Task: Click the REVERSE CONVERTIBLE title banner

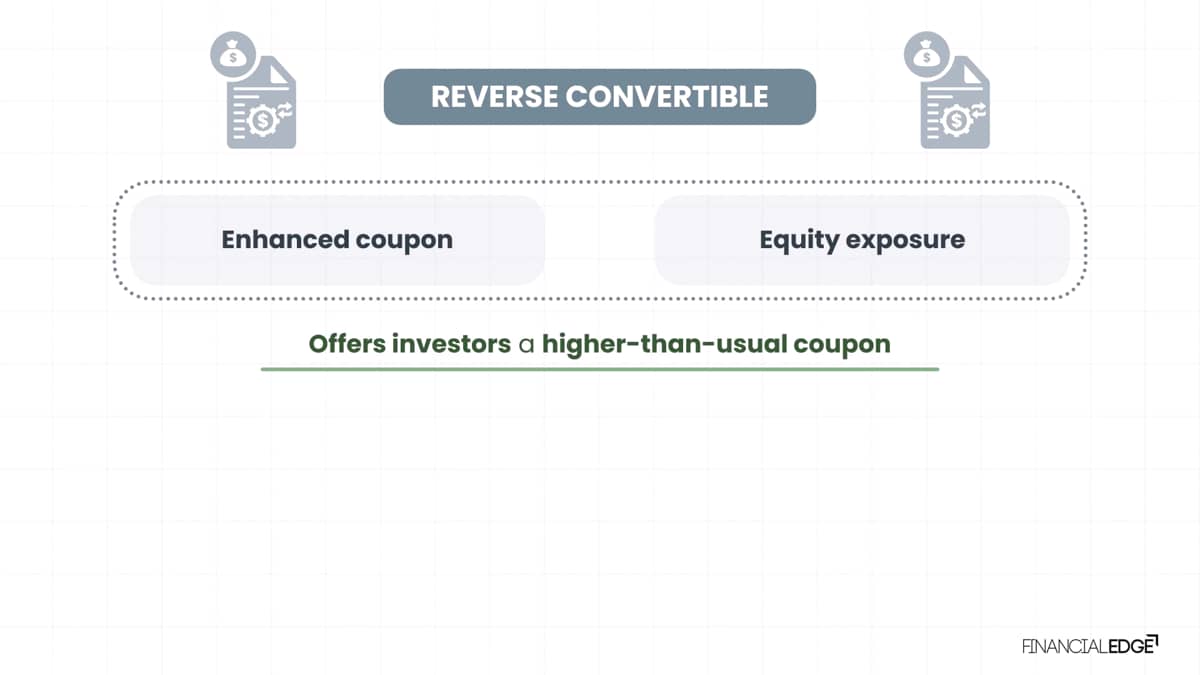Action: point(600,97)
